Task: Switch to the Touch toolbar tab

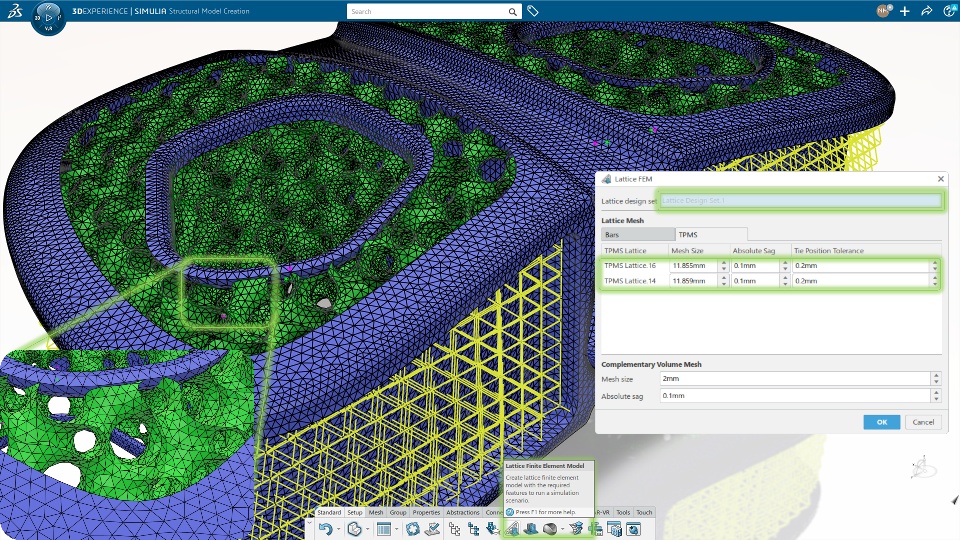Action: (644, 512)
